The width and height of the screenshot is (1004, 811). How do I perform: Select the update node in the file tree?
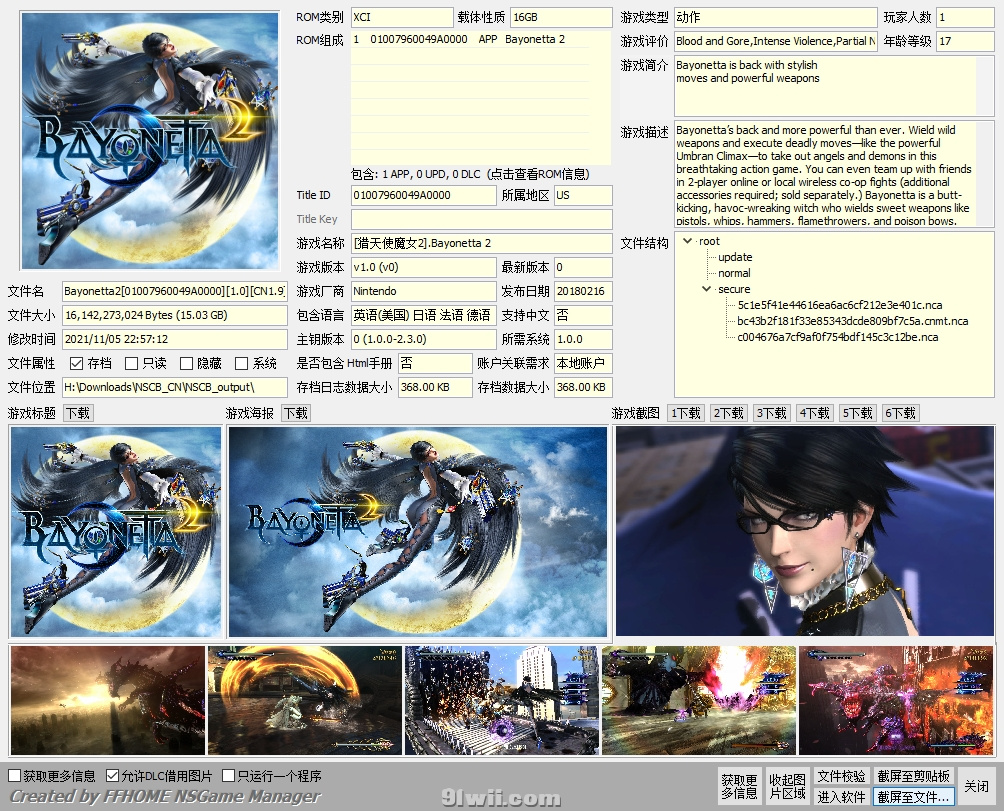[x=736, y=256]
